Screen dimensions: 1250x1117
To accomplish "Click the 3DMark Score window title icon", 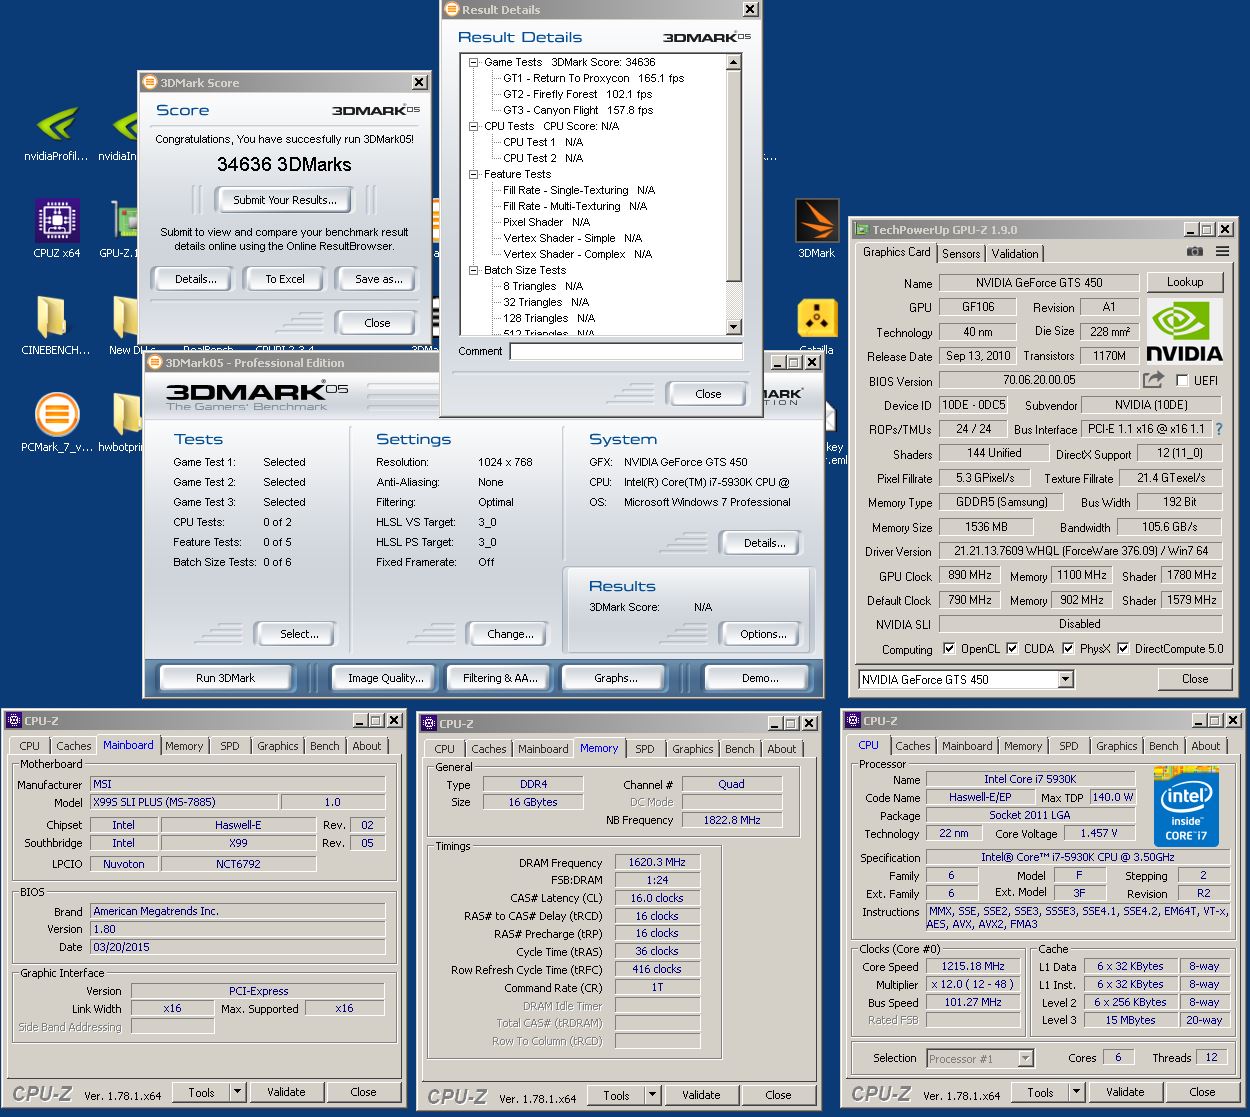I will (150, 83).
